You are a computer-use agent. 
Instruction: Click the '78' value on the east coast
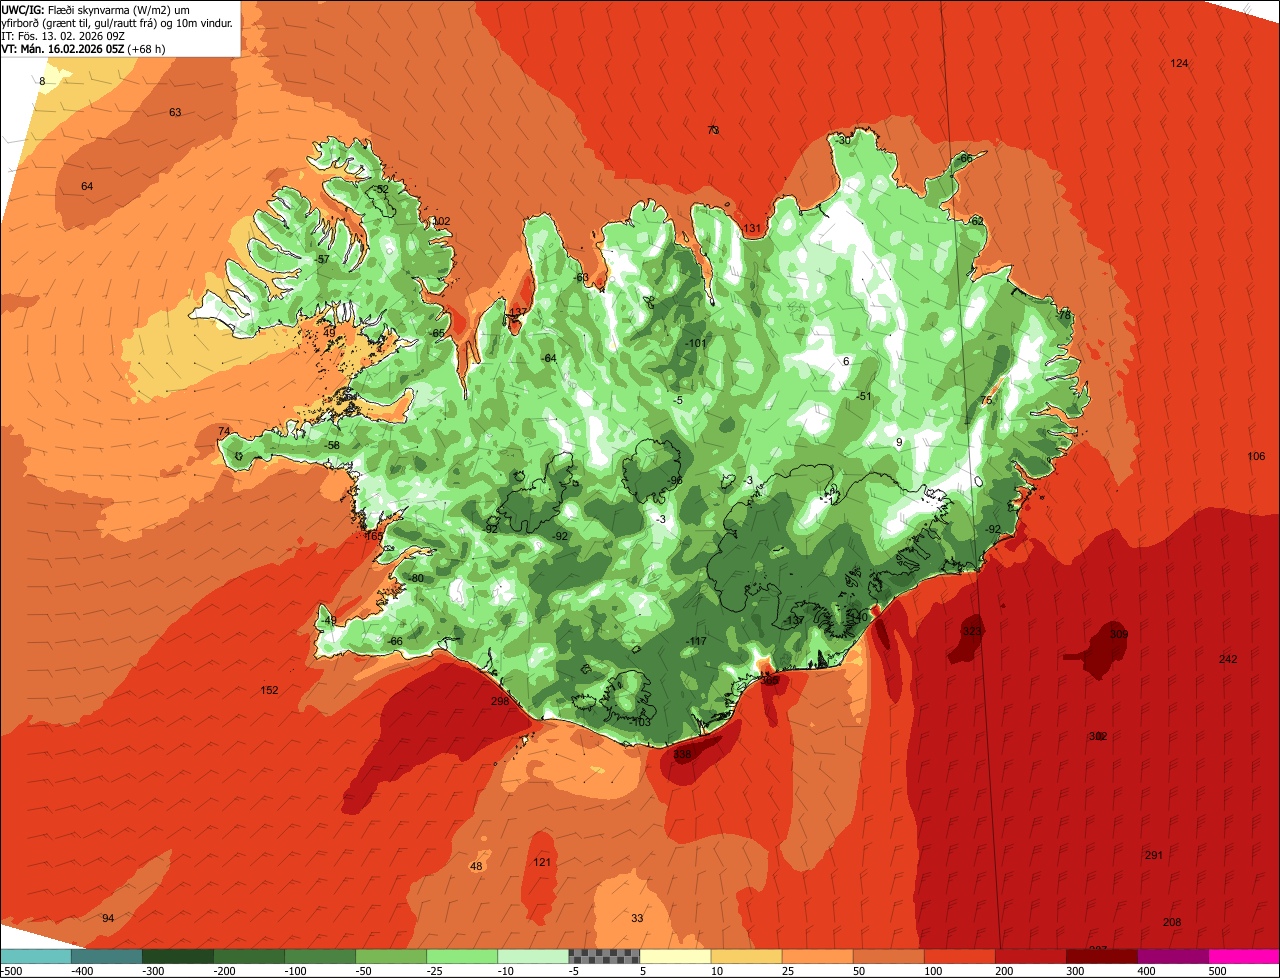tap(1064, 316)
